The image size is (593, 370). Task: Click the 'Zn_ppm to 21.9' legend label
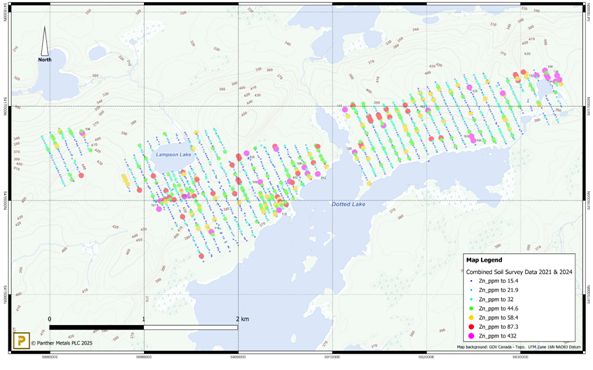[498, 290]
